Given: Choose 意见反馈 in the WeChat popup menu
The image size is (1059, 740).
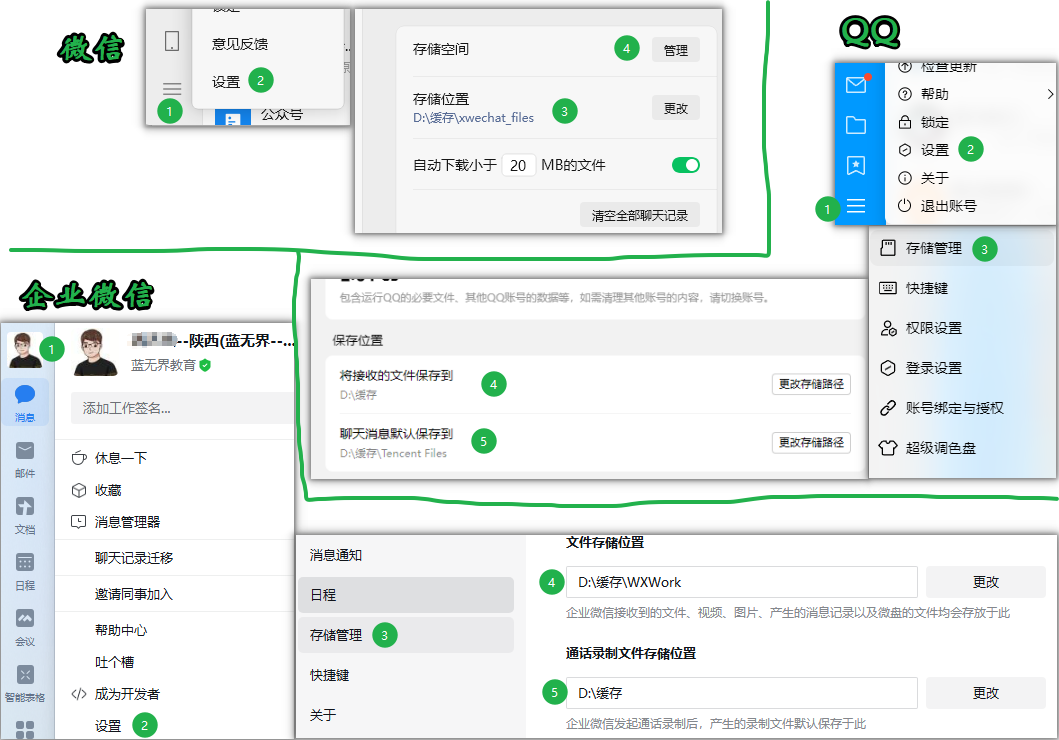Looking at the screenshot, I should click(240, 44).
